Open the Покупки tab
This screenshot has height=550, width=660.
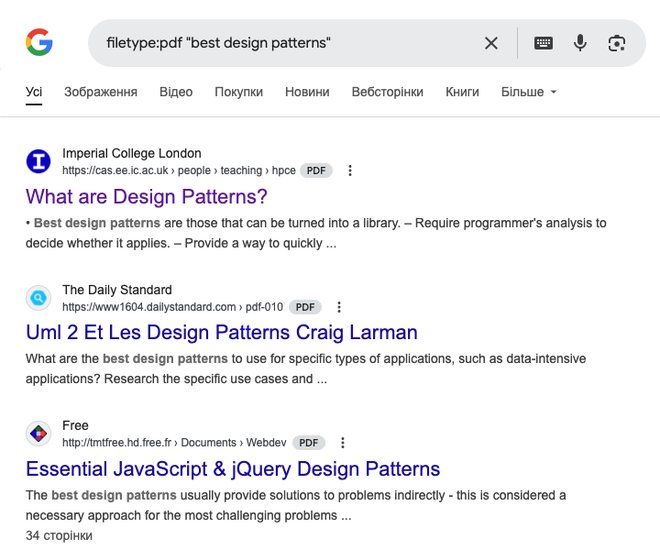click(x=239, y=92)
